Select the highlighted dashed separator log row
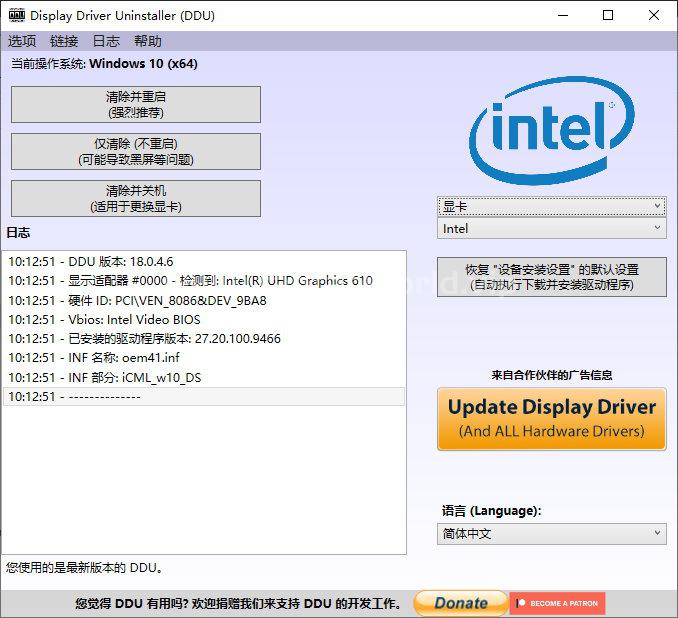678x618 pixels. [204, 397]
